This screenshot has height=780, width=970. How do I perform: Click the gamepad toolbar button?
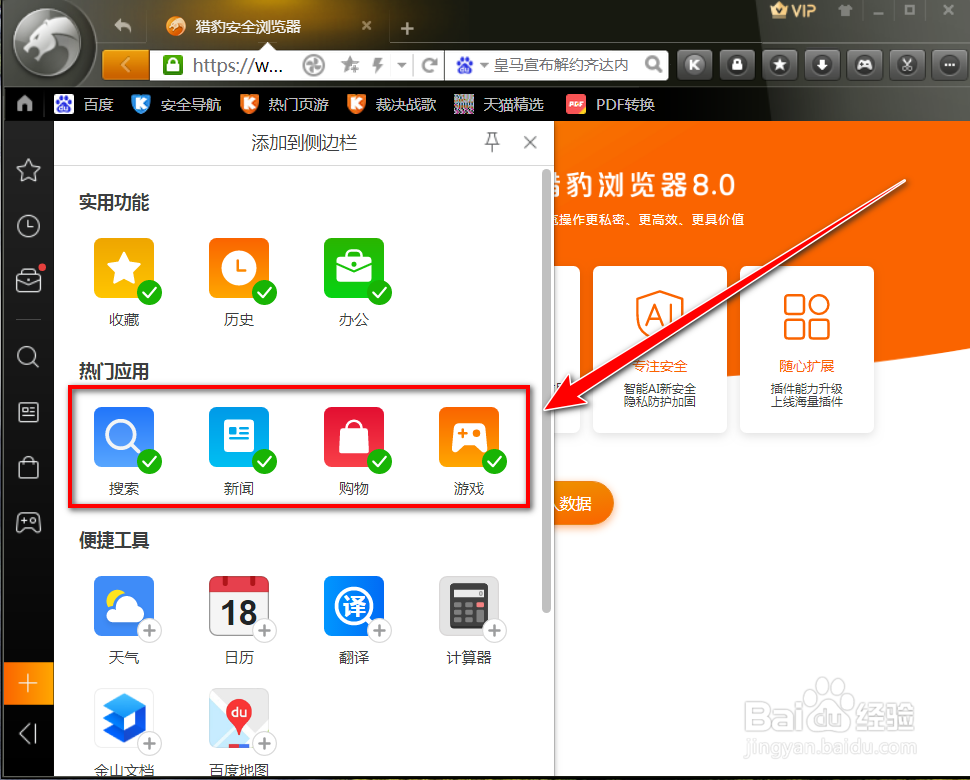click(x=864, y=64)
